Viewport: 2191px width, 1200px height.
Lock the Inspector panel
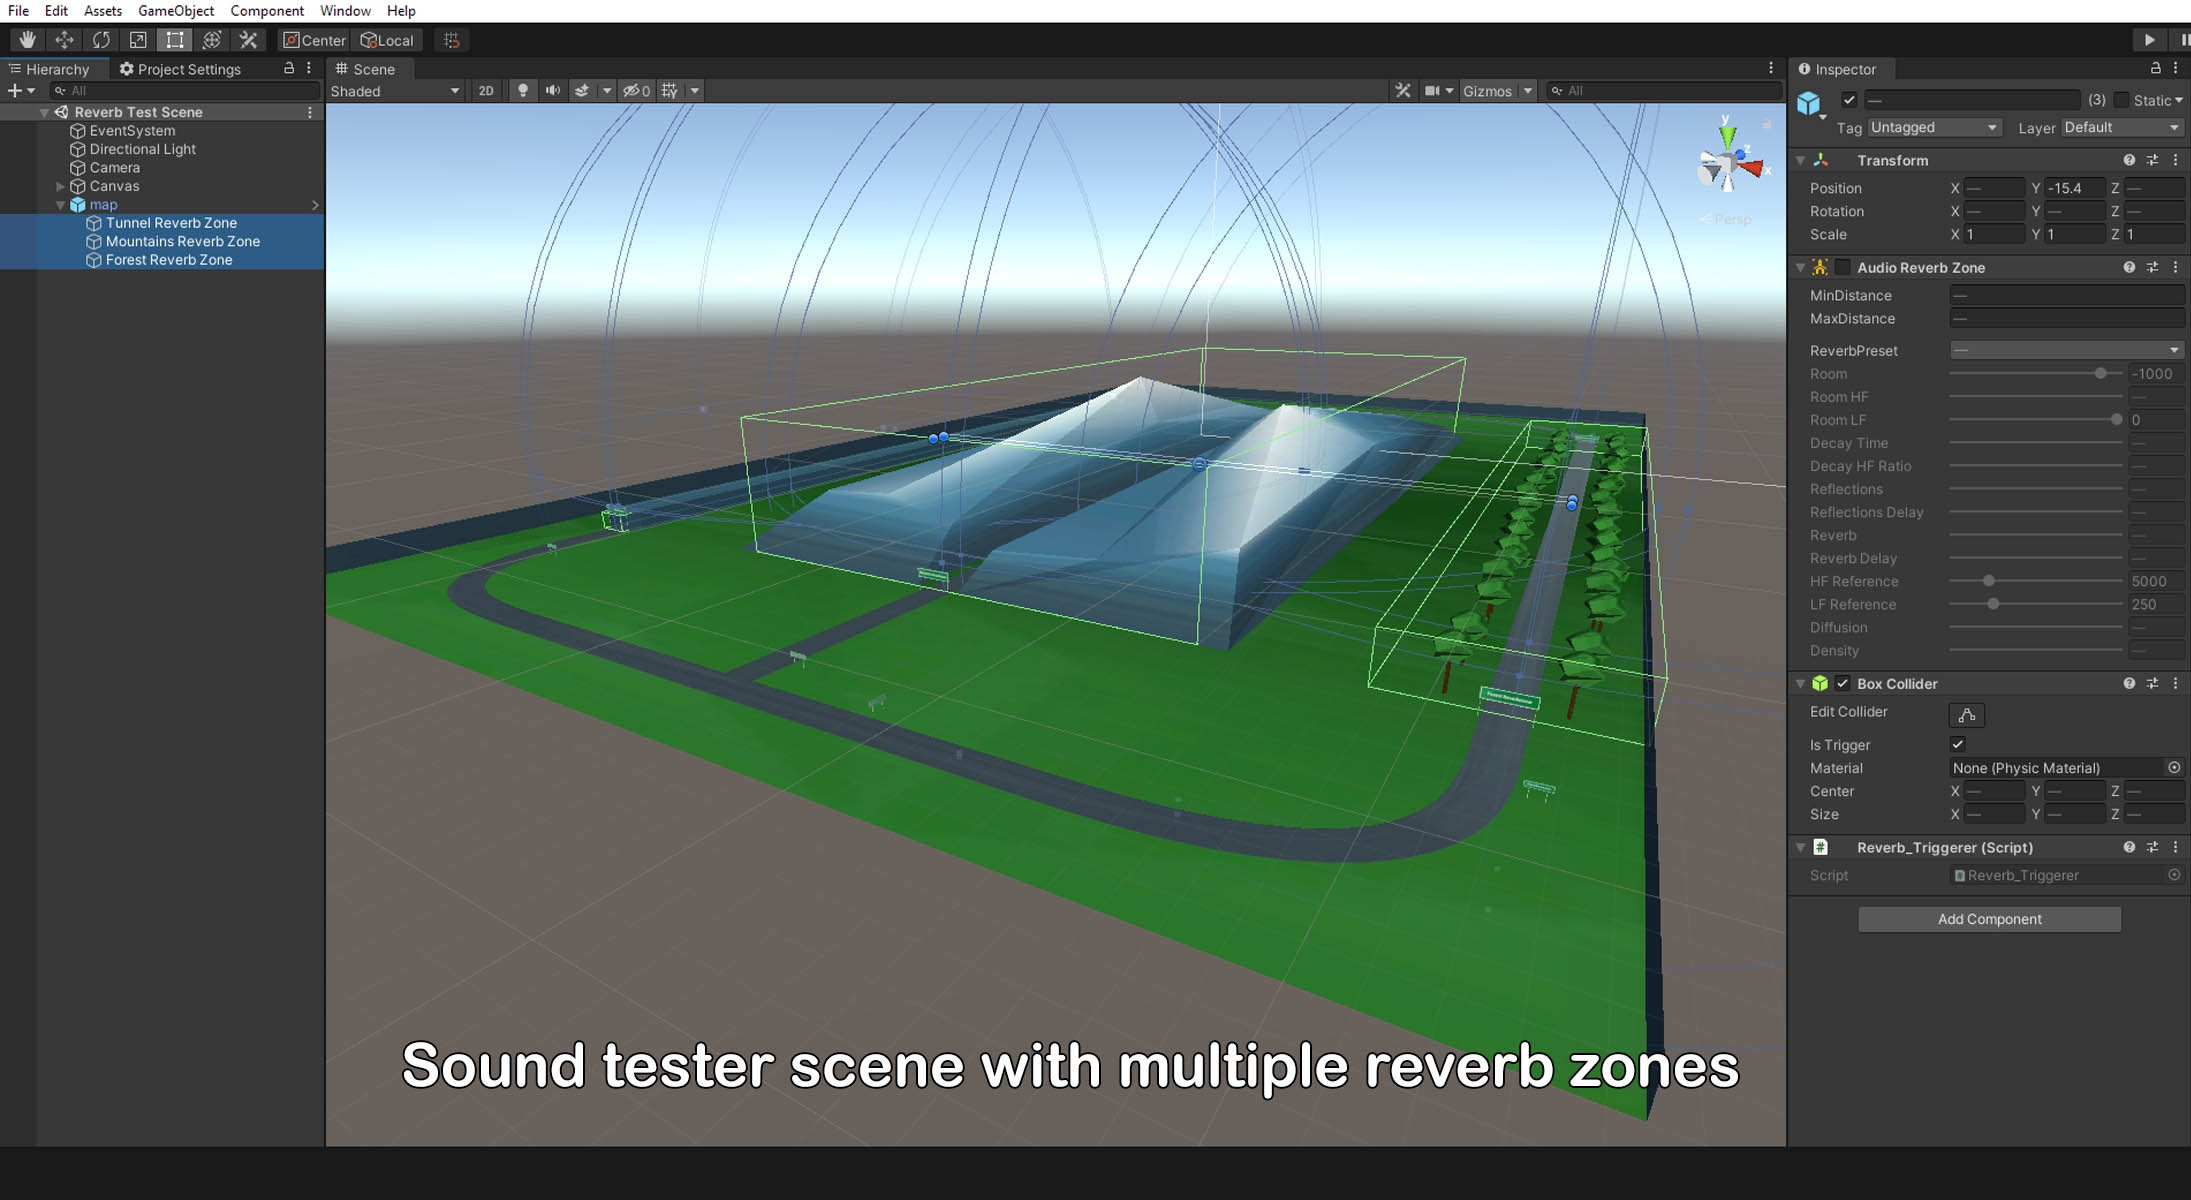coord(2155,68)
